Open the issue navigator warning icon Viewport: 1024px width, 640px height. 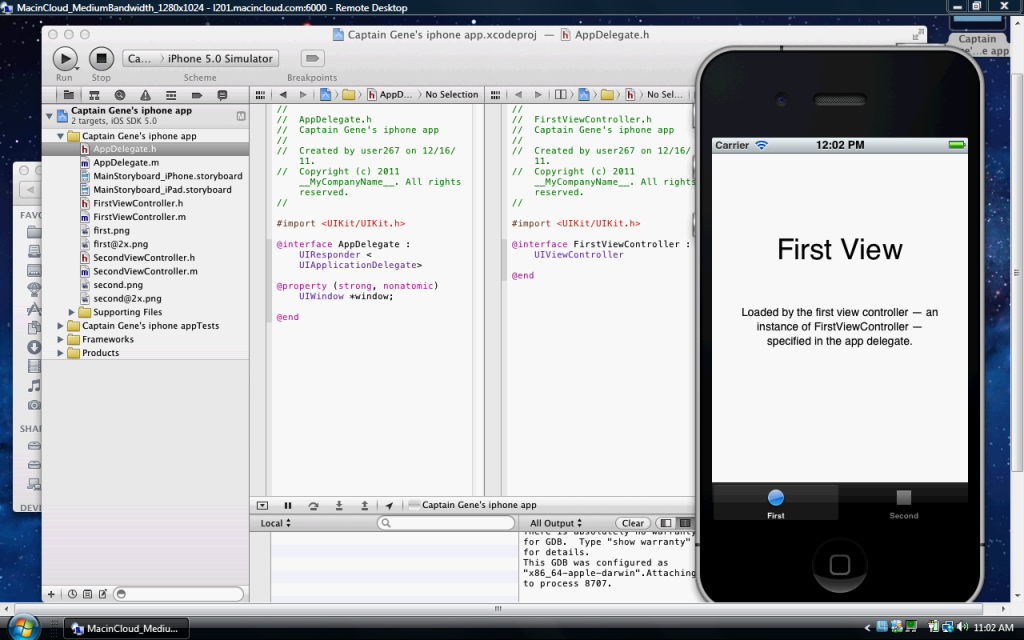[146, 95]
